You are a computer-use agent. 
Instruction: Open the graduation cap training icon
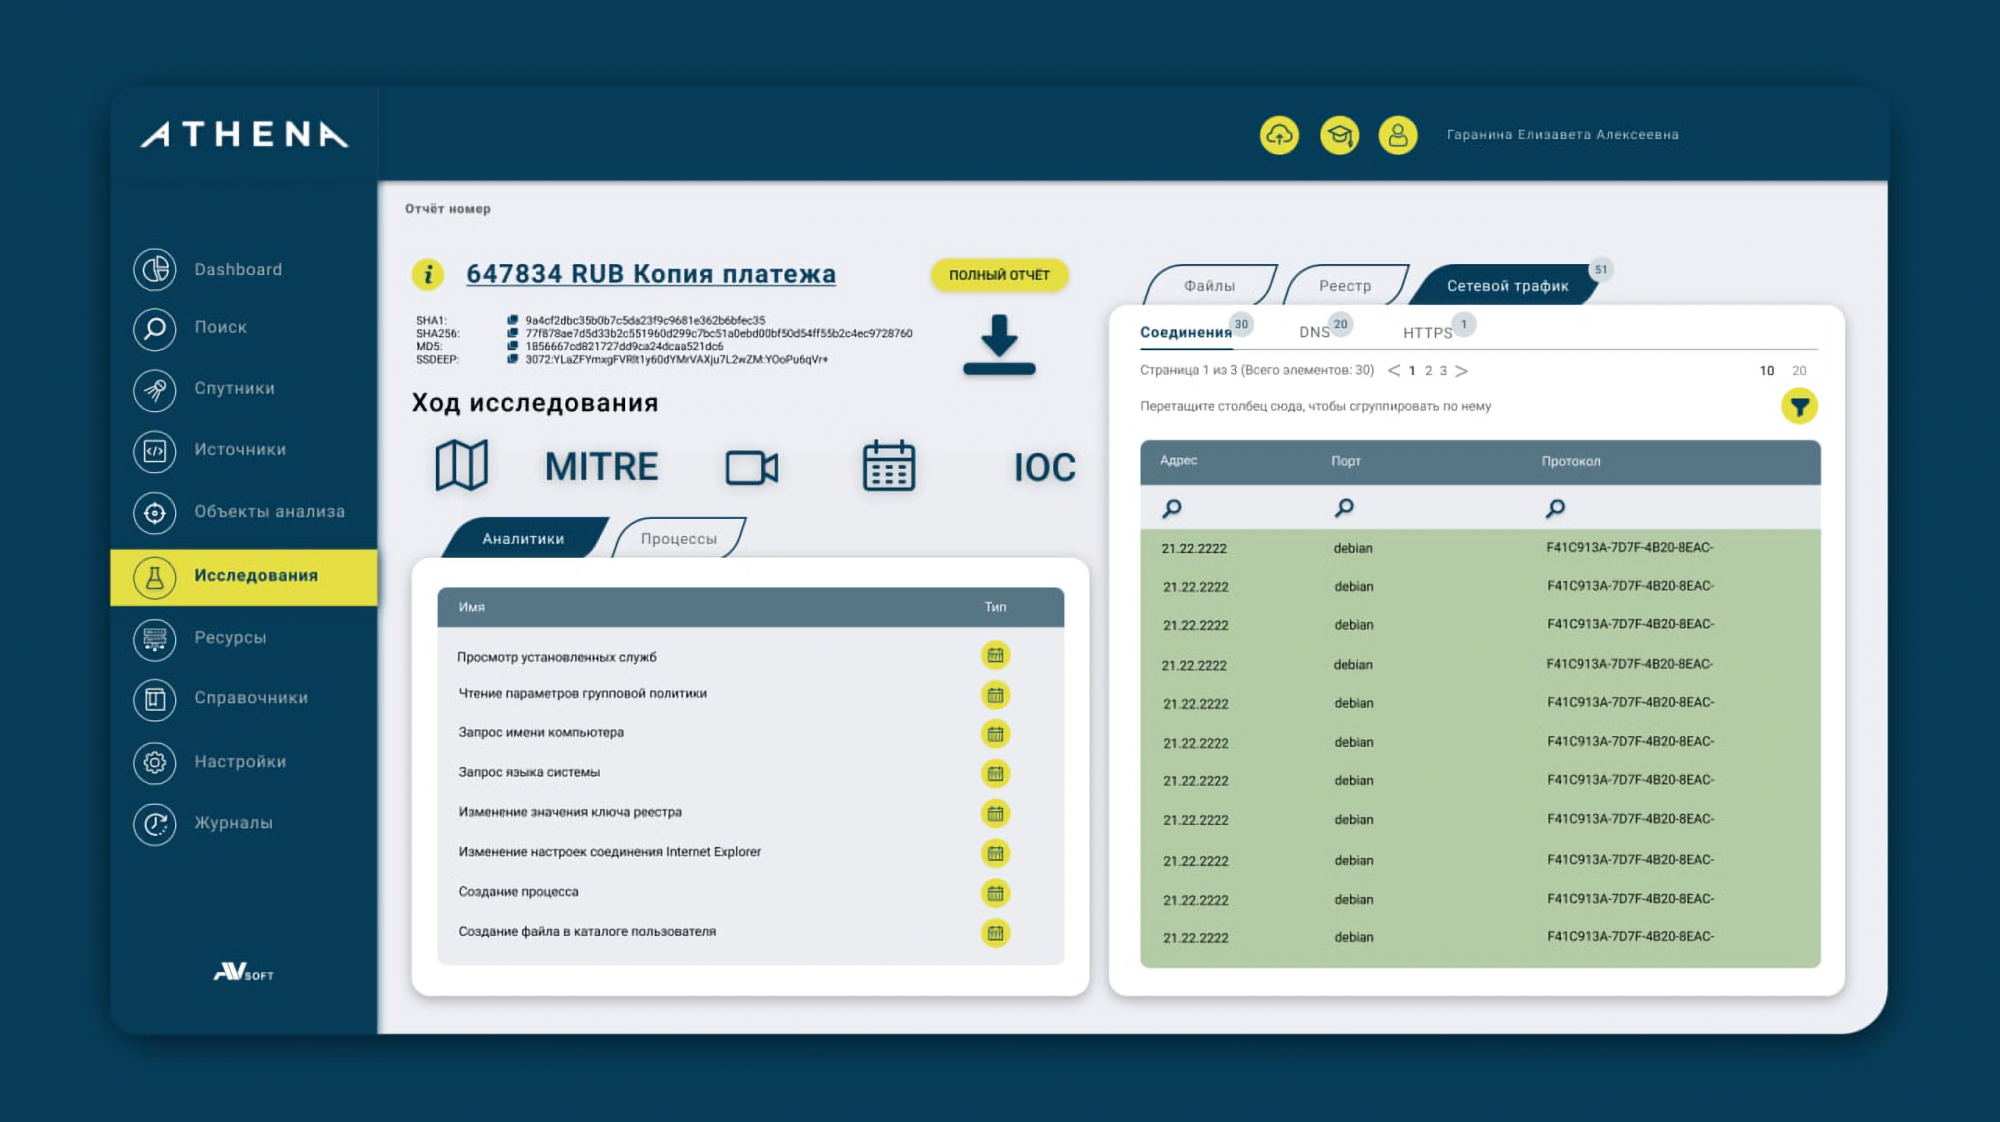[x=1339, y=135]
